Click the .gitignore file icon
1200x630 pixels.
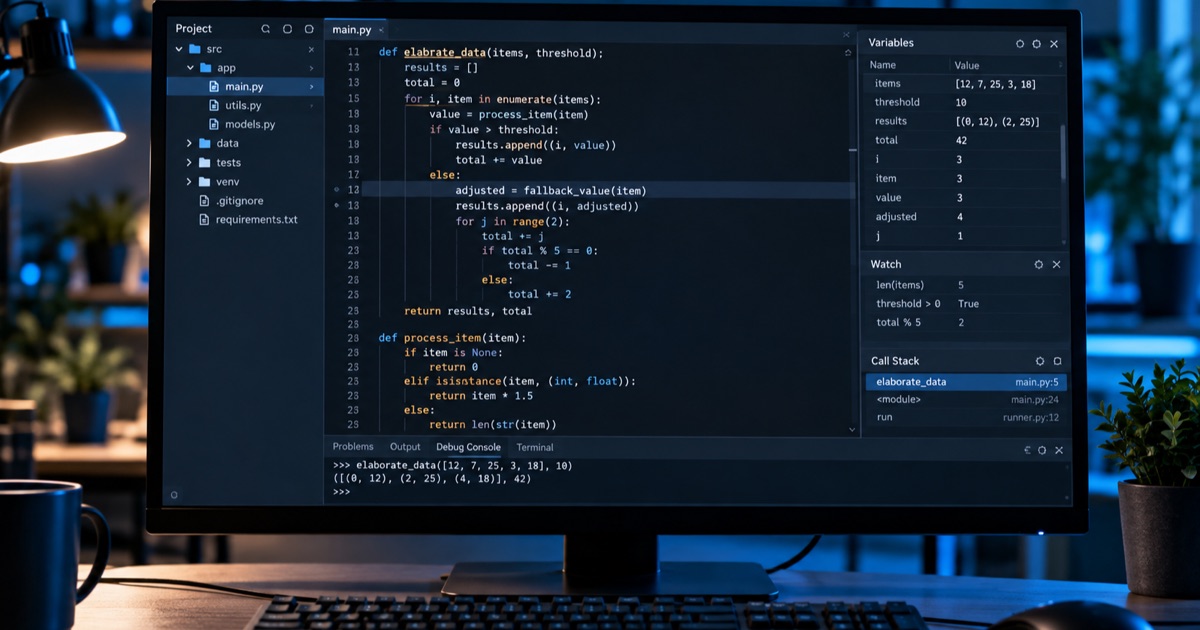[x=205, y=201]
